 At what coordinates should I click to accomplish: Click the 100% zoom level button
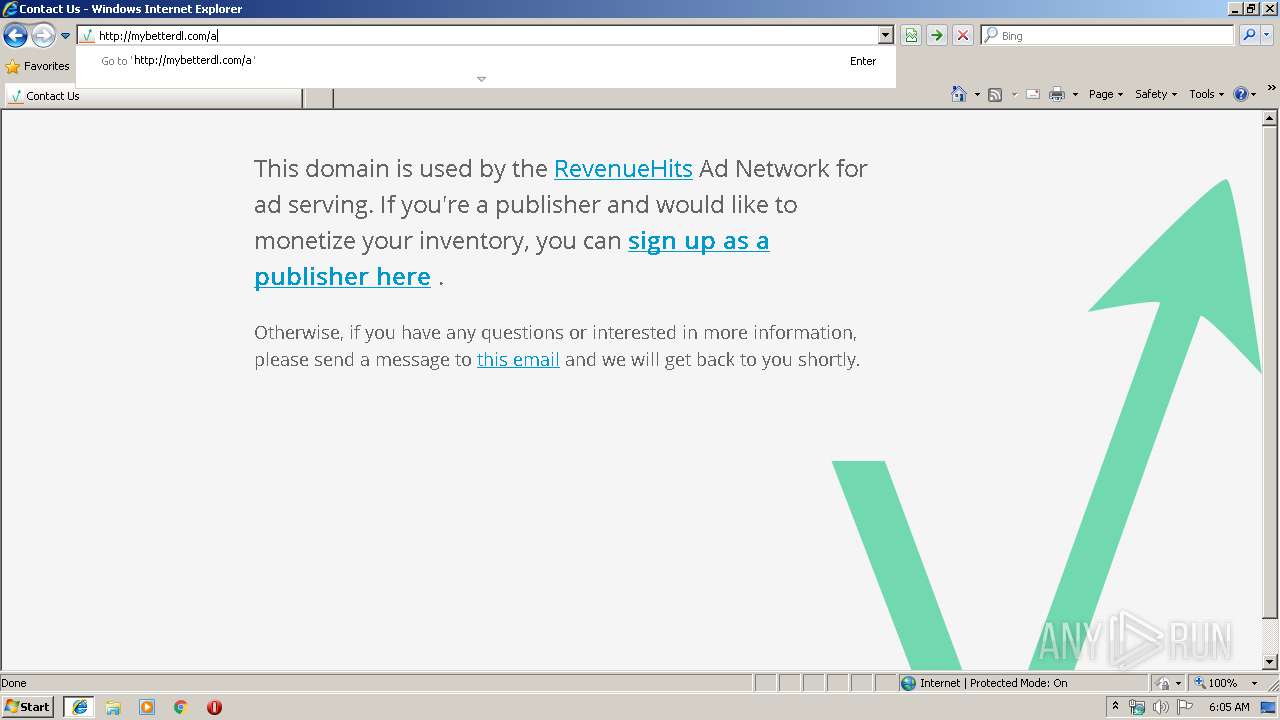tap(1215, 683)
